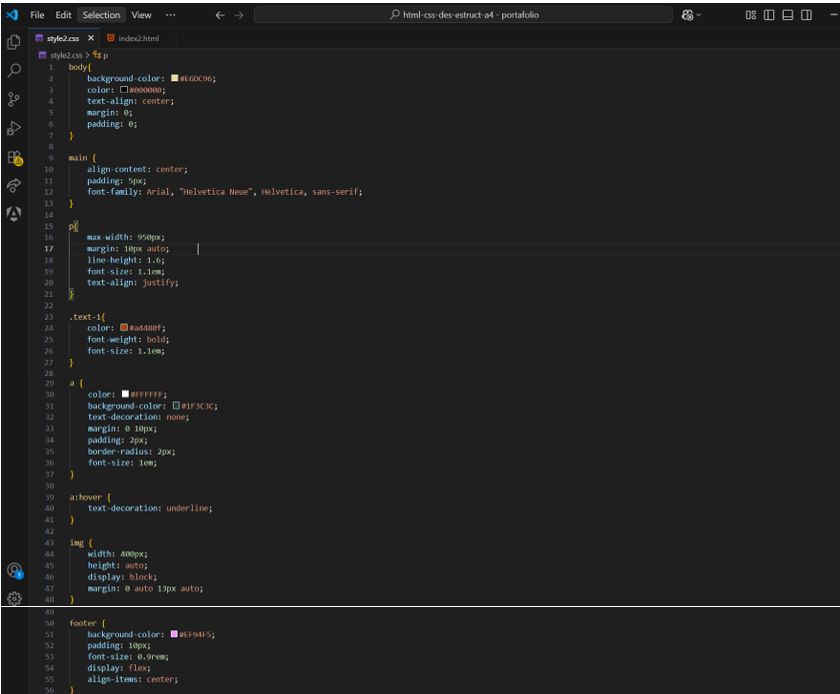Open the File menu
This screenshot has width=840, height=694.
pos(37,15)
